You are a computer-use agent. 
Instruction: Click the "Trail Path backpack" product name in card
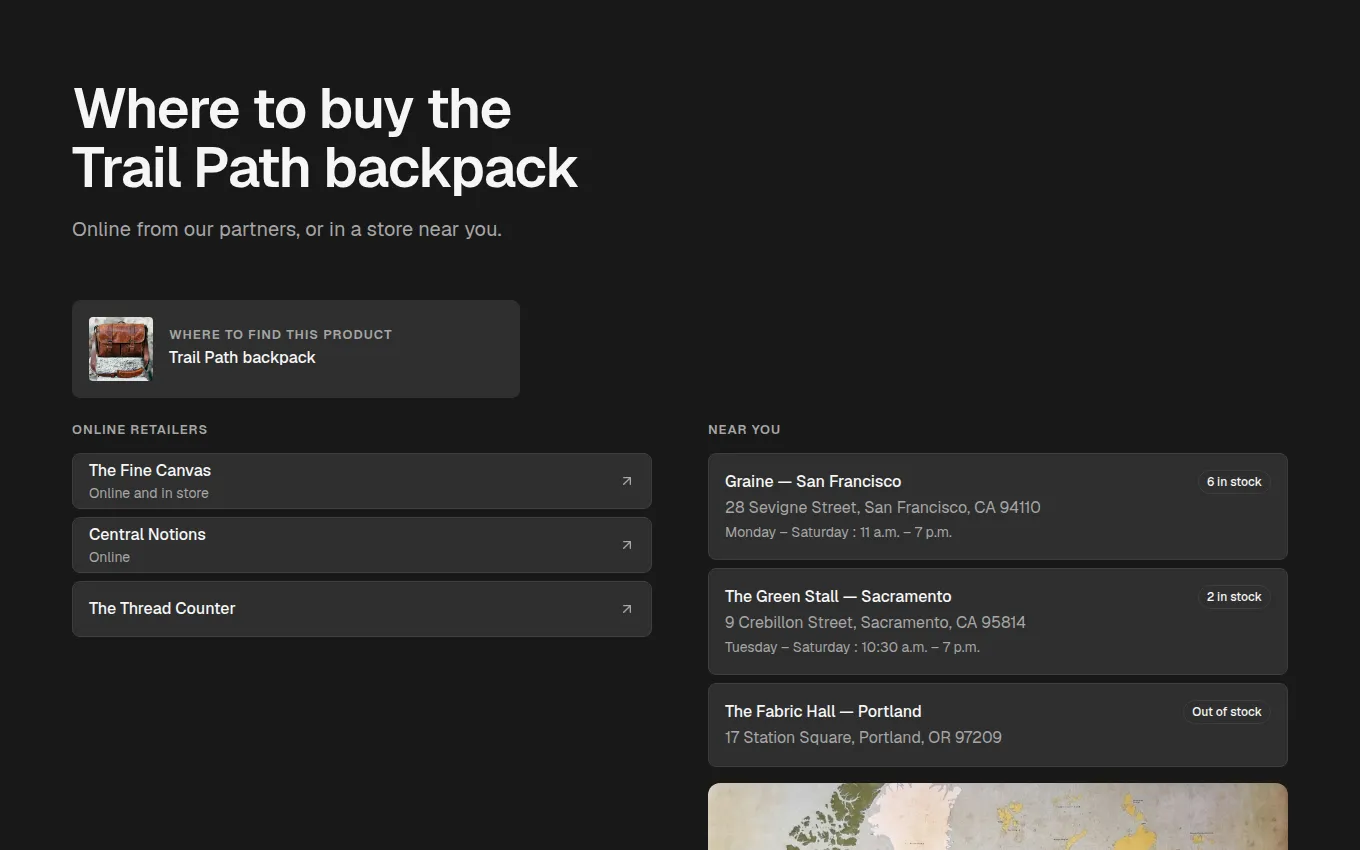click(x=242, y=357)
